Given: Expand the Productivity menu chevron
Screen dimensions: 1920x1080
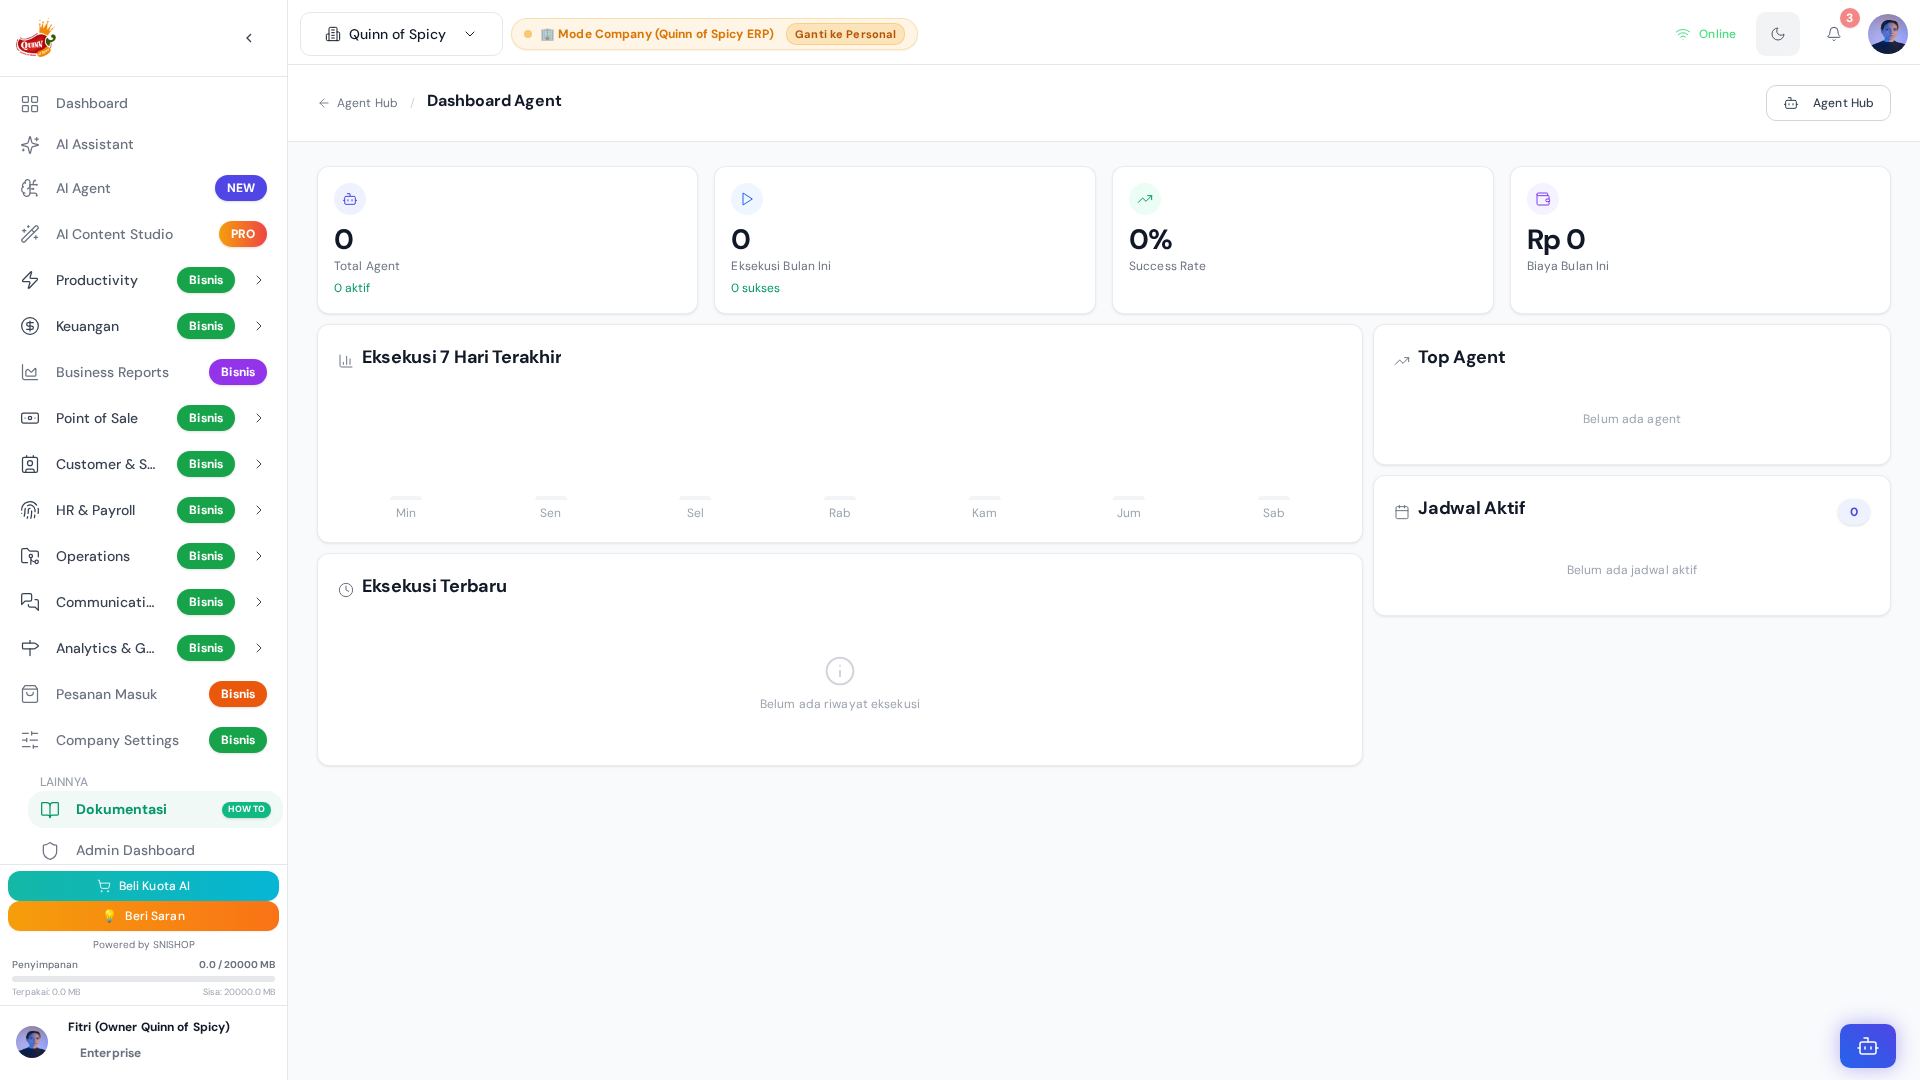Looking at the screenshot, I should point(258,280).
